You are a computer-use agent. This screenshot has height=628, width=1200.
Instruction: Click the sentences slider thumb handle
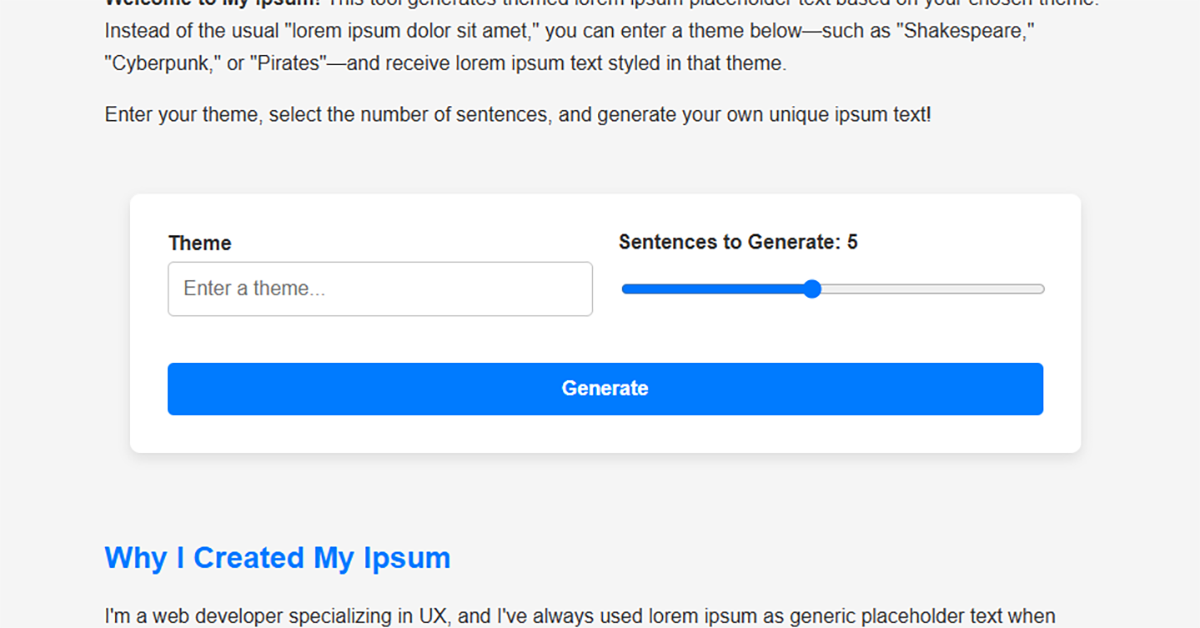(x=812, y=289)
